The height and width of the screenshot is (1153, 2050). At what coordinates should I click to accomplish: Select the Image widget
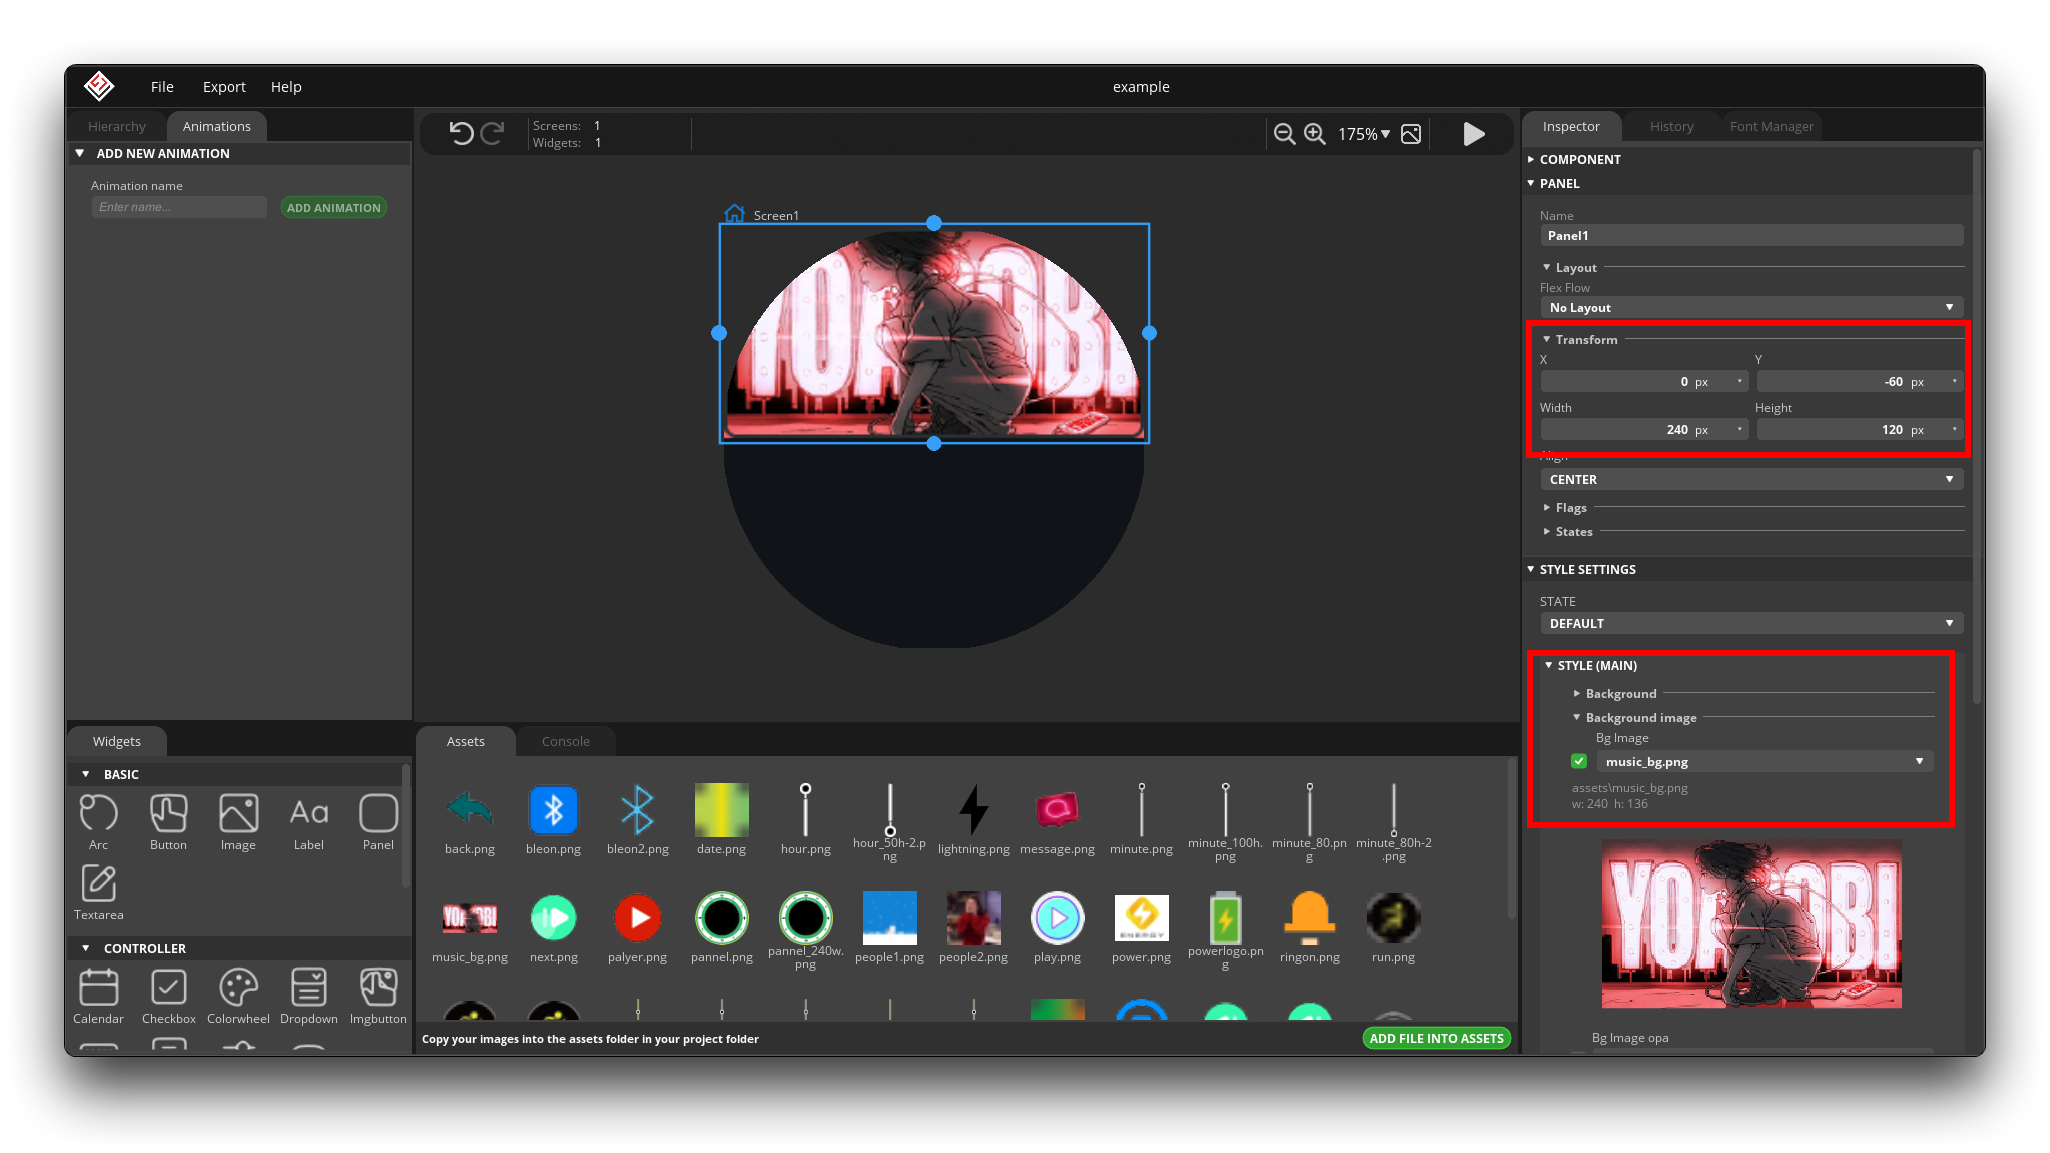[x=238, y=822]
